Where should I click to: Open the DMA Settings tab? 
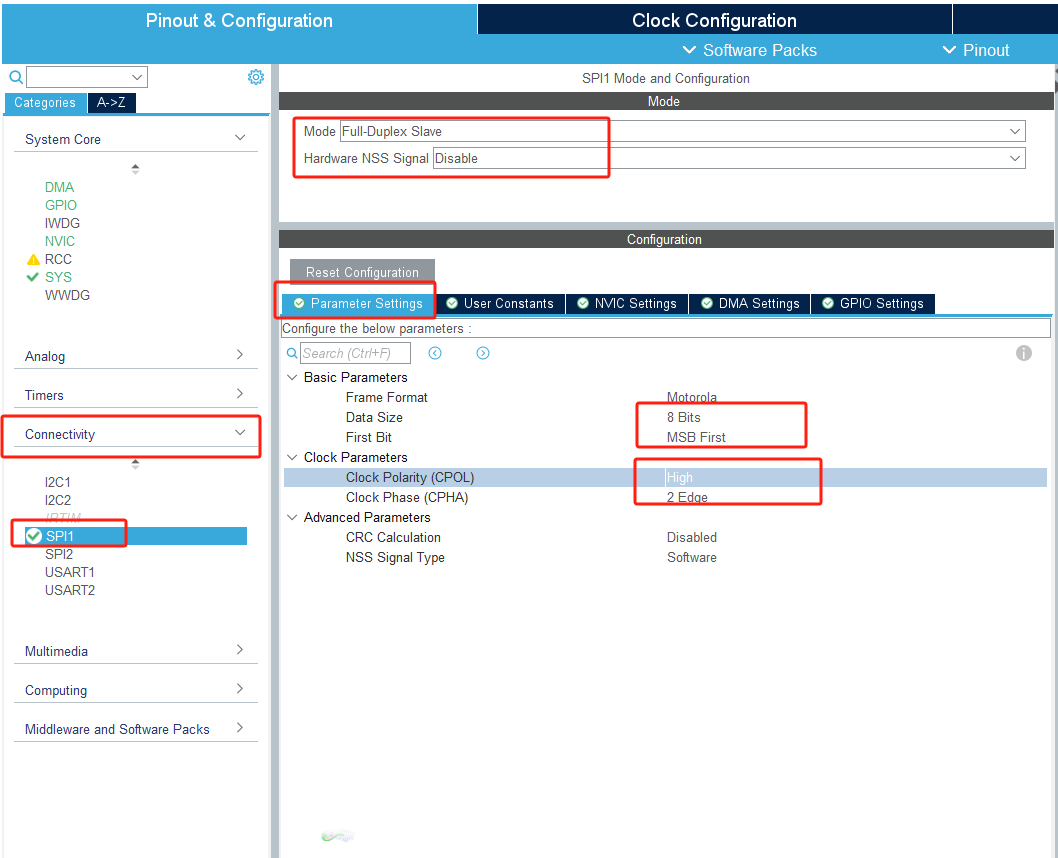point(750,304)
